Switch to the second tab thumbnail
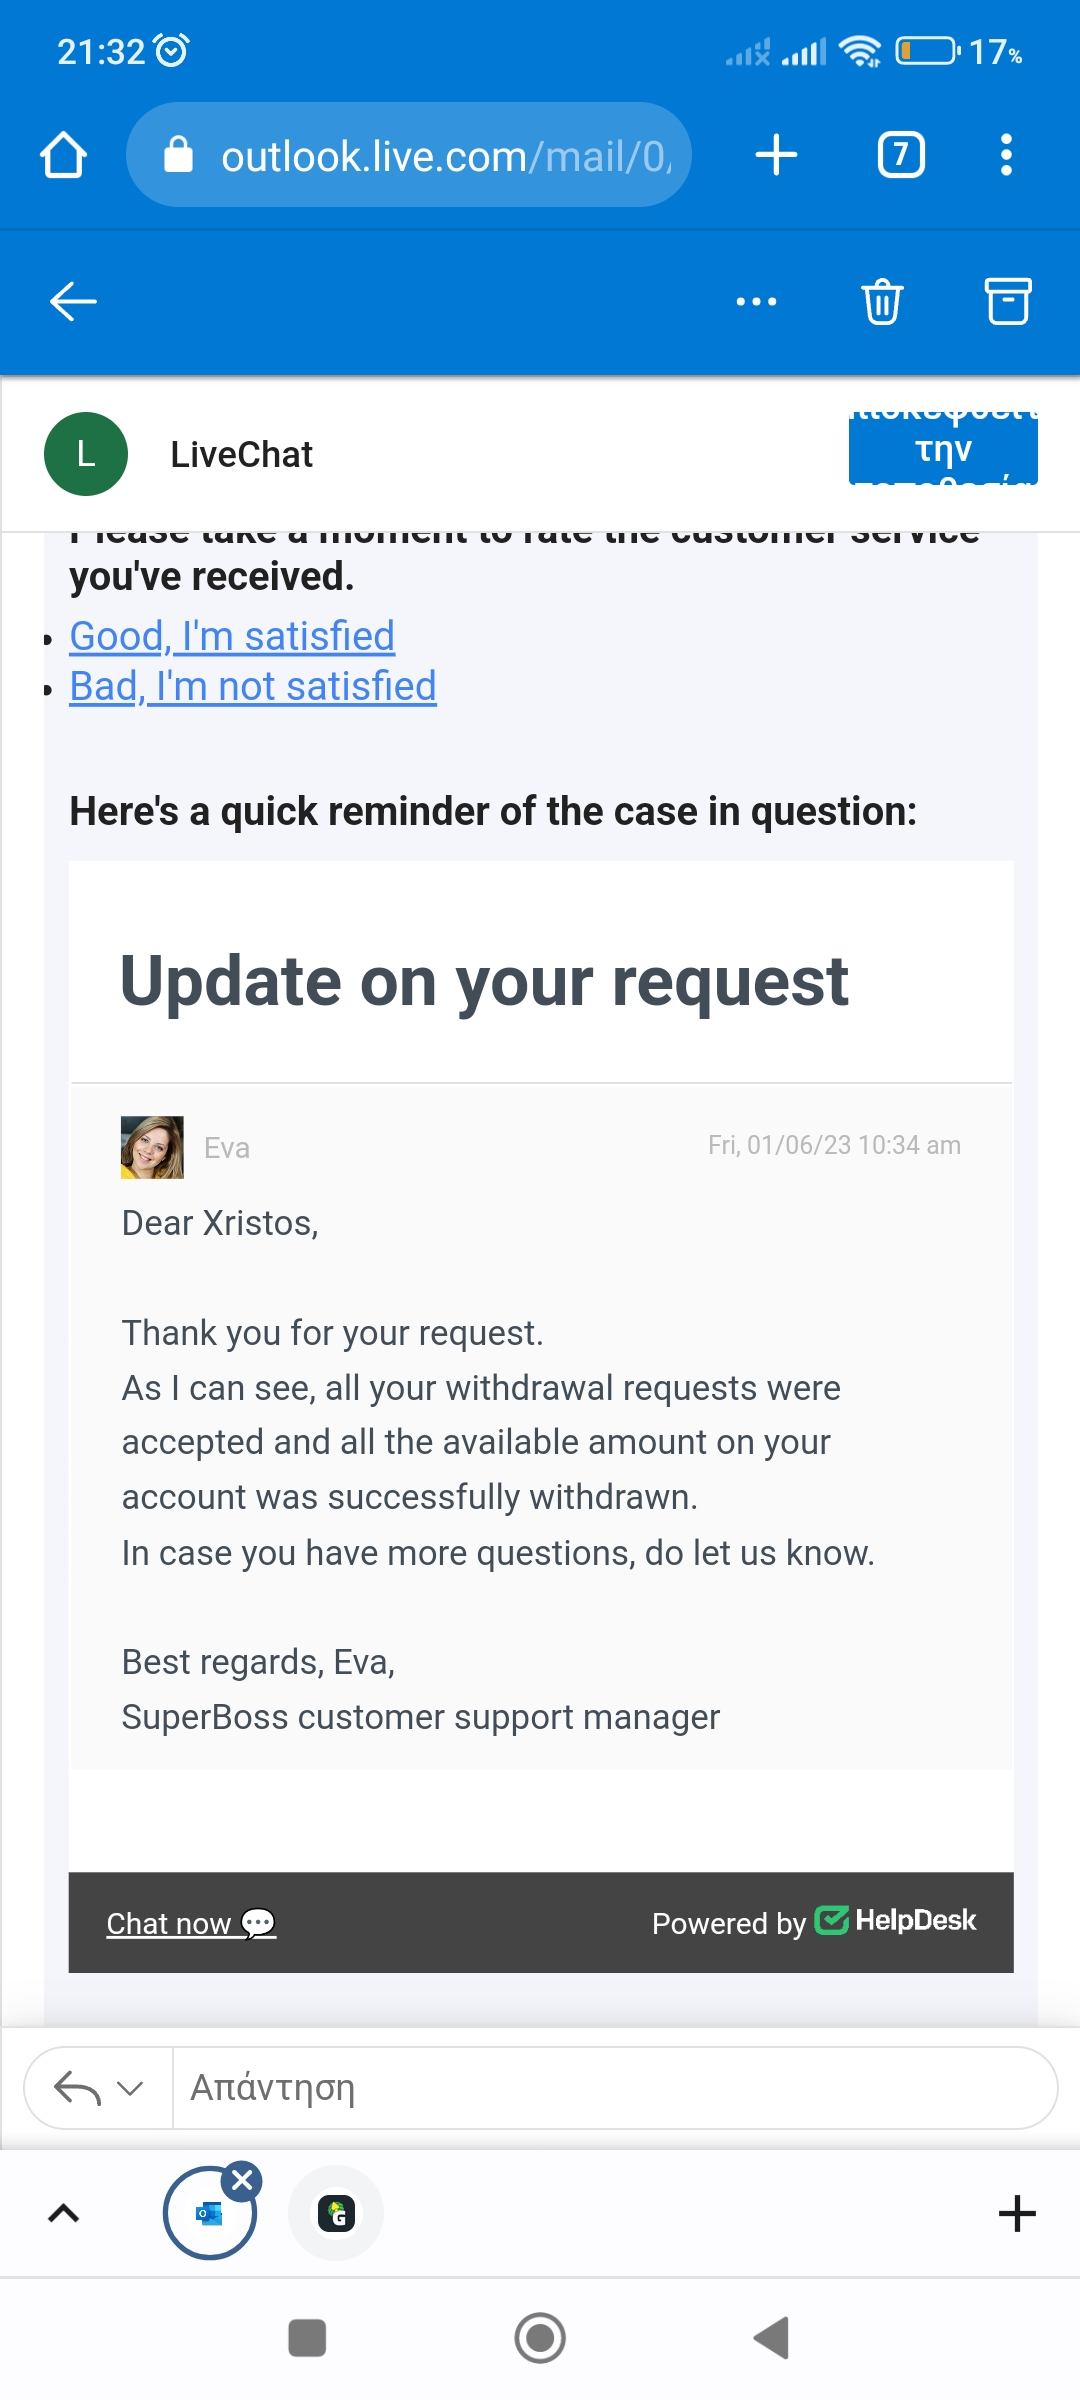This screenshot has height=2400, width=1080. point(336,2214)
